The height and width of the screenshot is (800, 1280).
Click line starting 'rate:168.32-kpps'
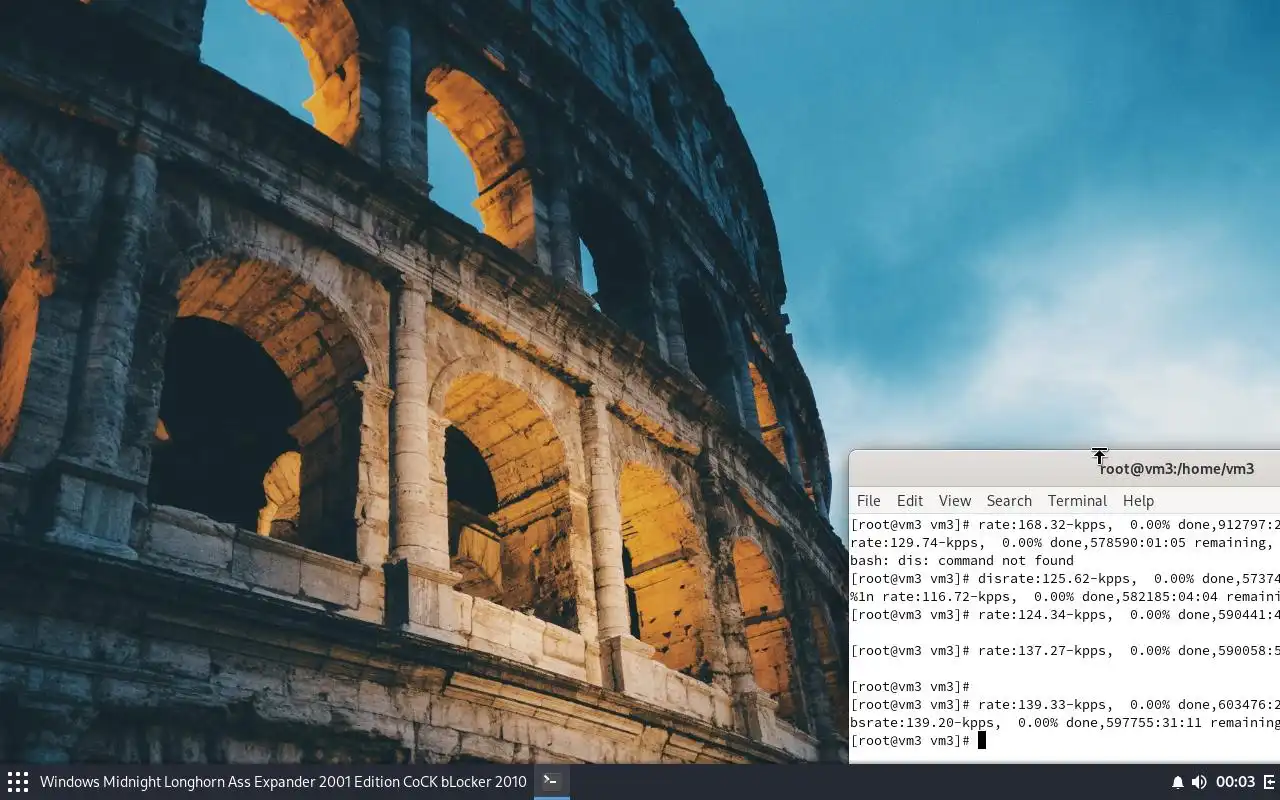pos(1065,525)
